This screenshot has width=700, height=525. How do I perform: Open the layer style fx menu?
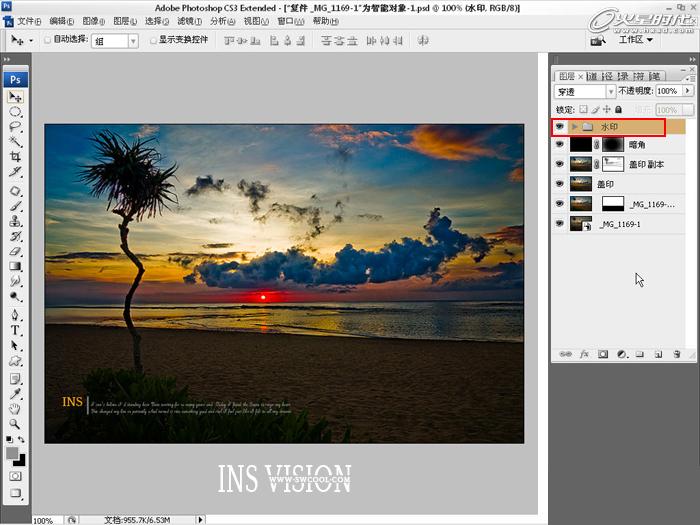pyautogui.click(x=584, y=354)
